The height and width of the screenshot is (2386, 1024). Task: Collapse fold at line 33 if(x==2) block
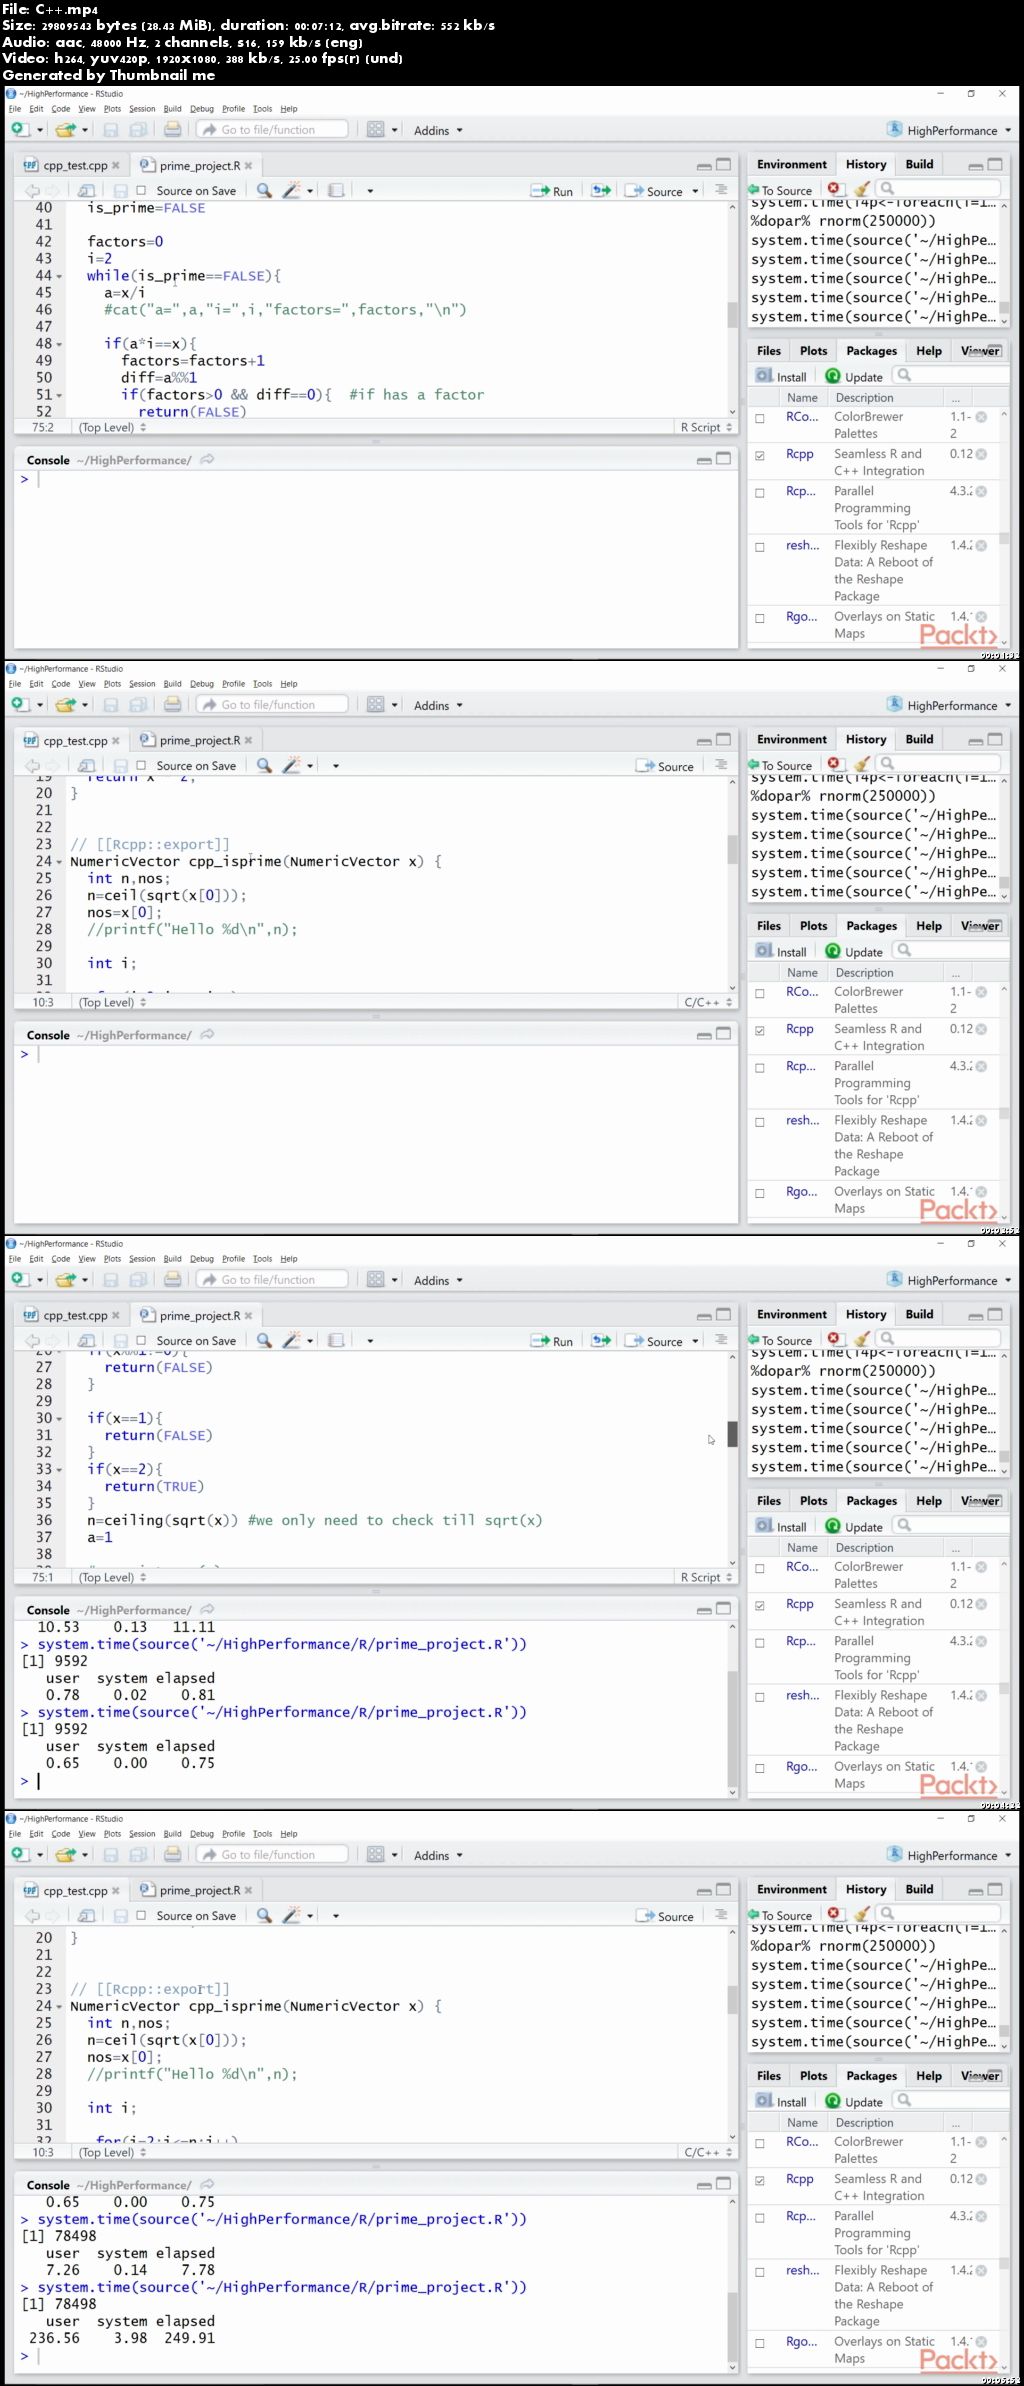[x=59, y=1469]
